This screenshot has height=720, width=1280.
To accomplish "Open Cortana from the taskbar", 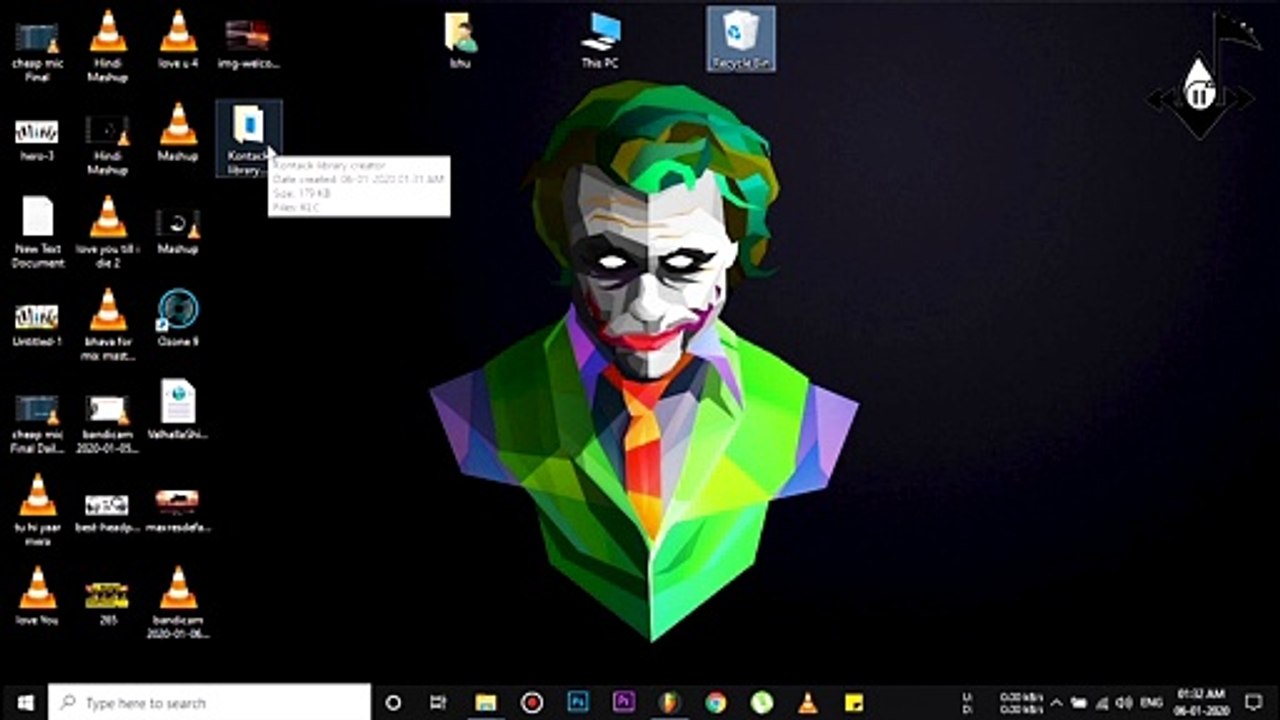I will tap(393, 702).
